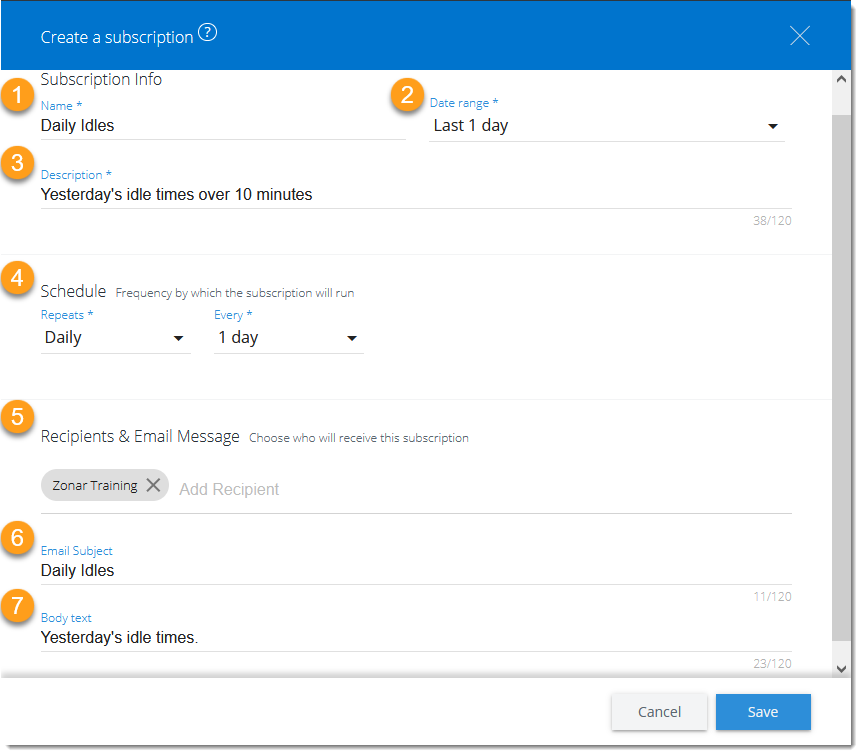Click into the Description text field

pos(416,194)
